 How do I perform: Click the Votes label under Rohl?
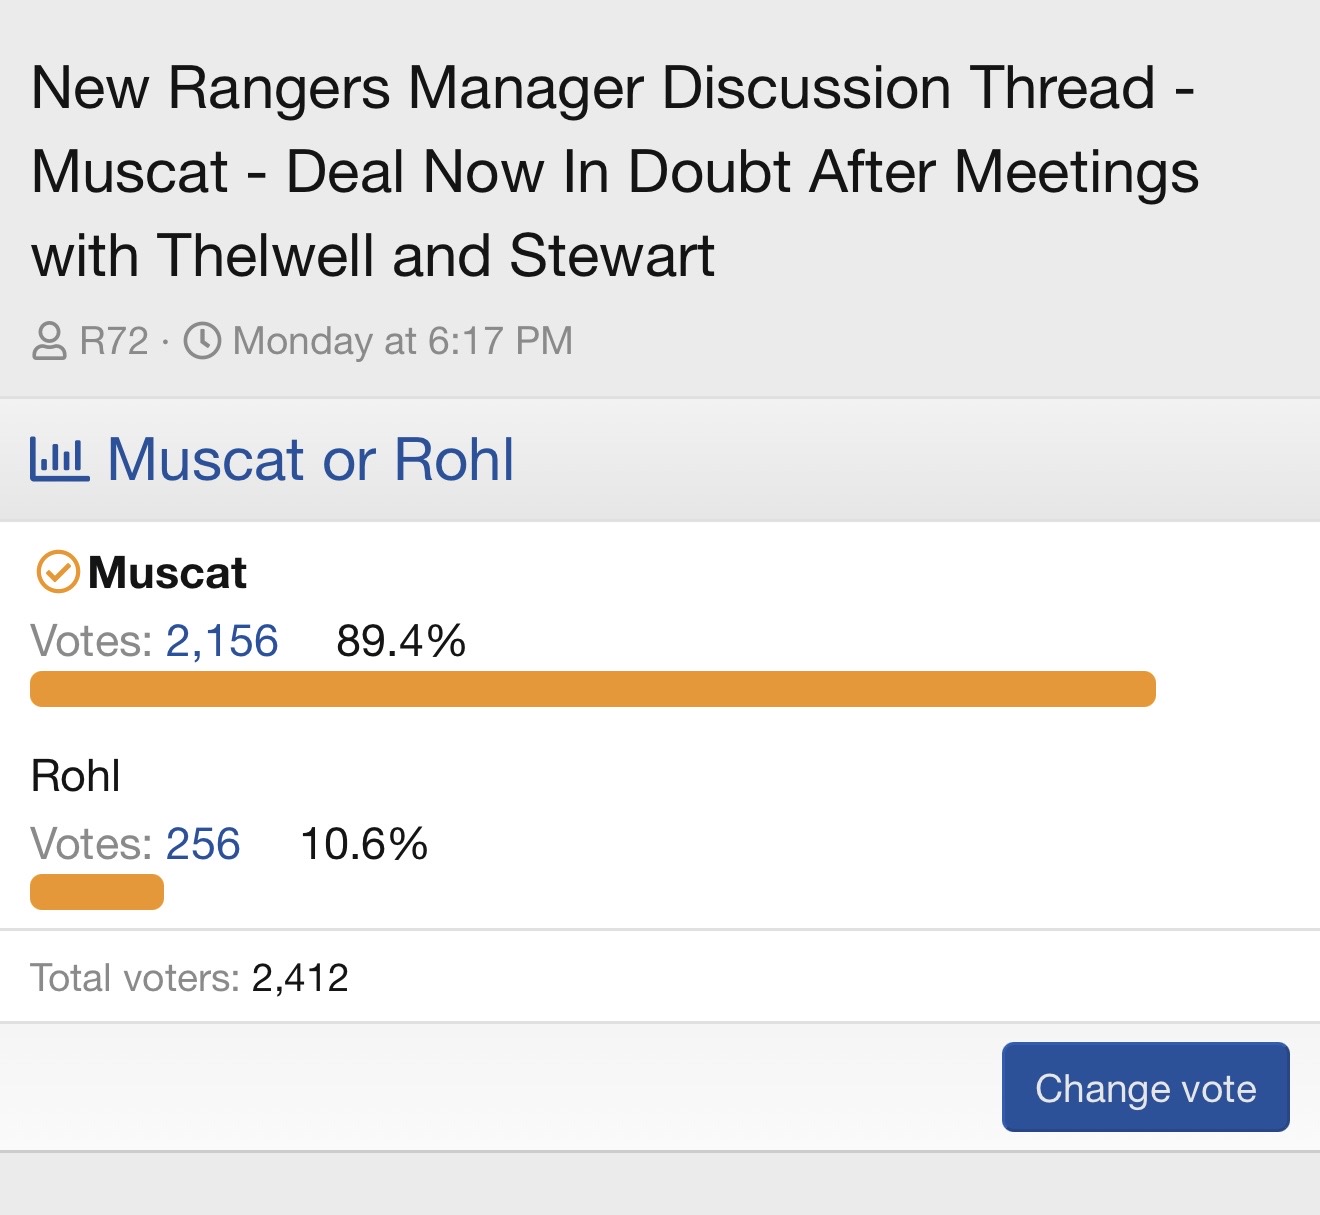[x=92, y=844]
